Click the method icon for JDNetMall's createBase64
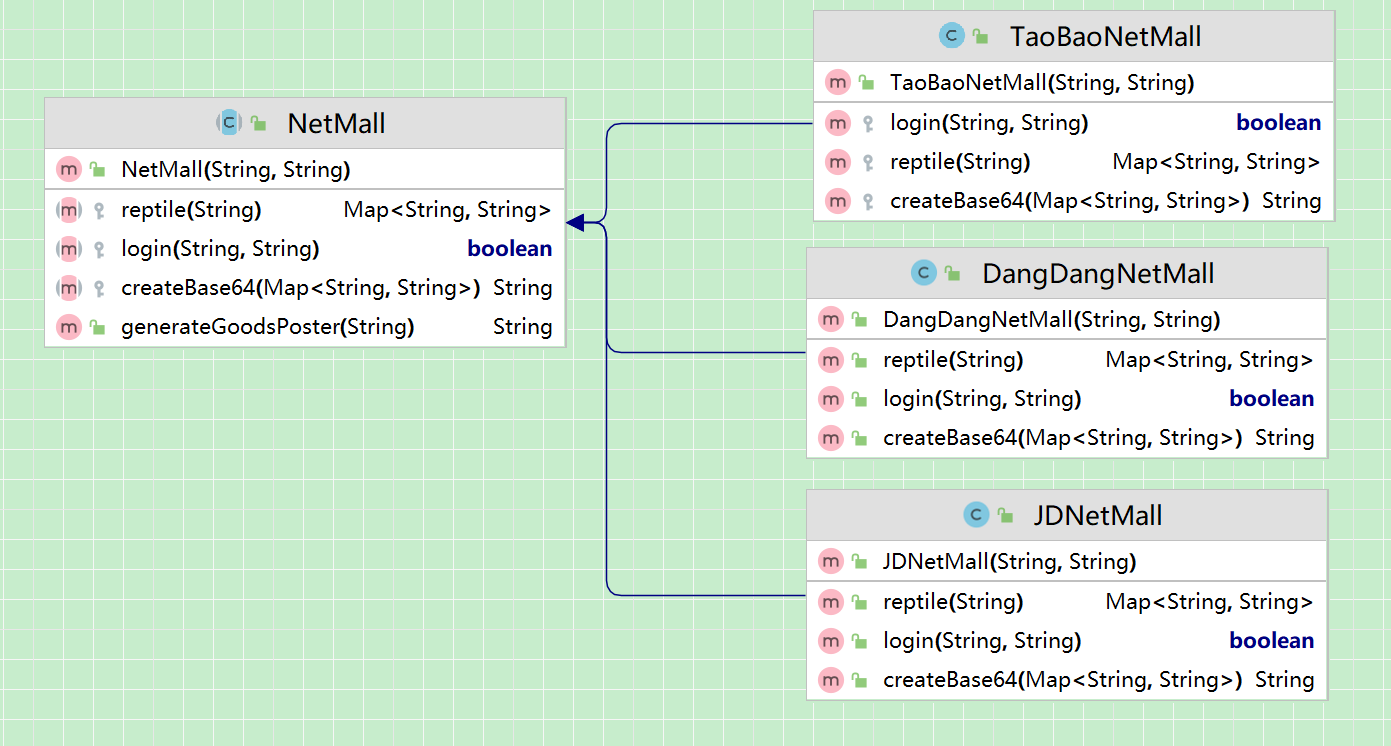The width and height of the screenshot is (1391, 746). tap(831, 681)
